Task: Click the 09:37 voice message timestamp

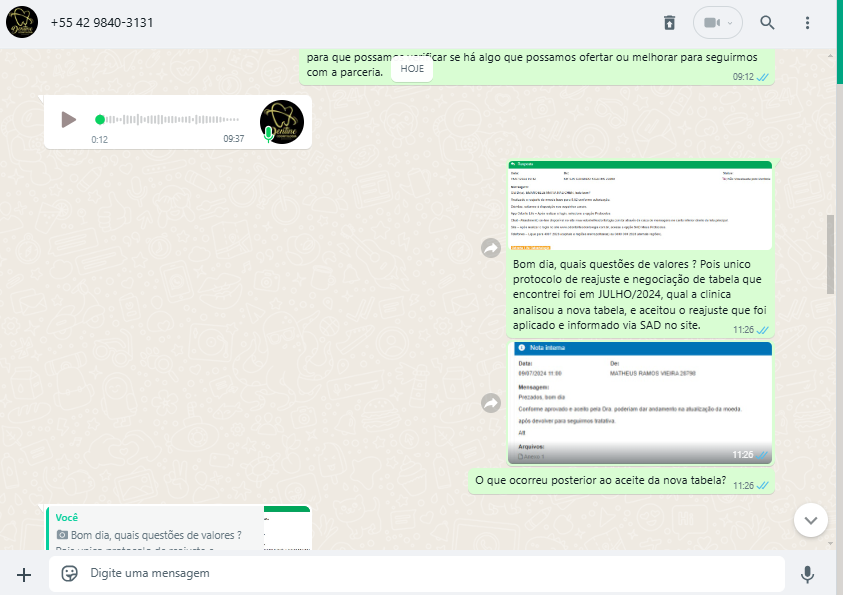Action: [234, 139]
